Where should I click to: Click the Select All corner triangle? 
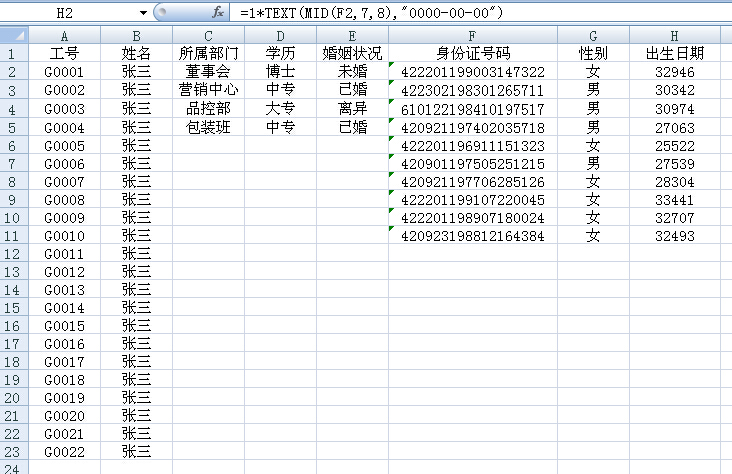click(x=14, y=35)
